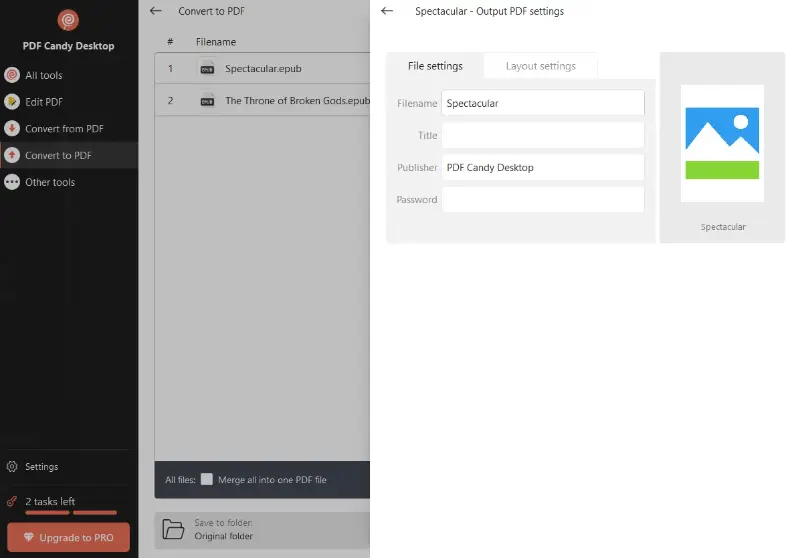Click Upgrade to PRO button

pos(68,538)
